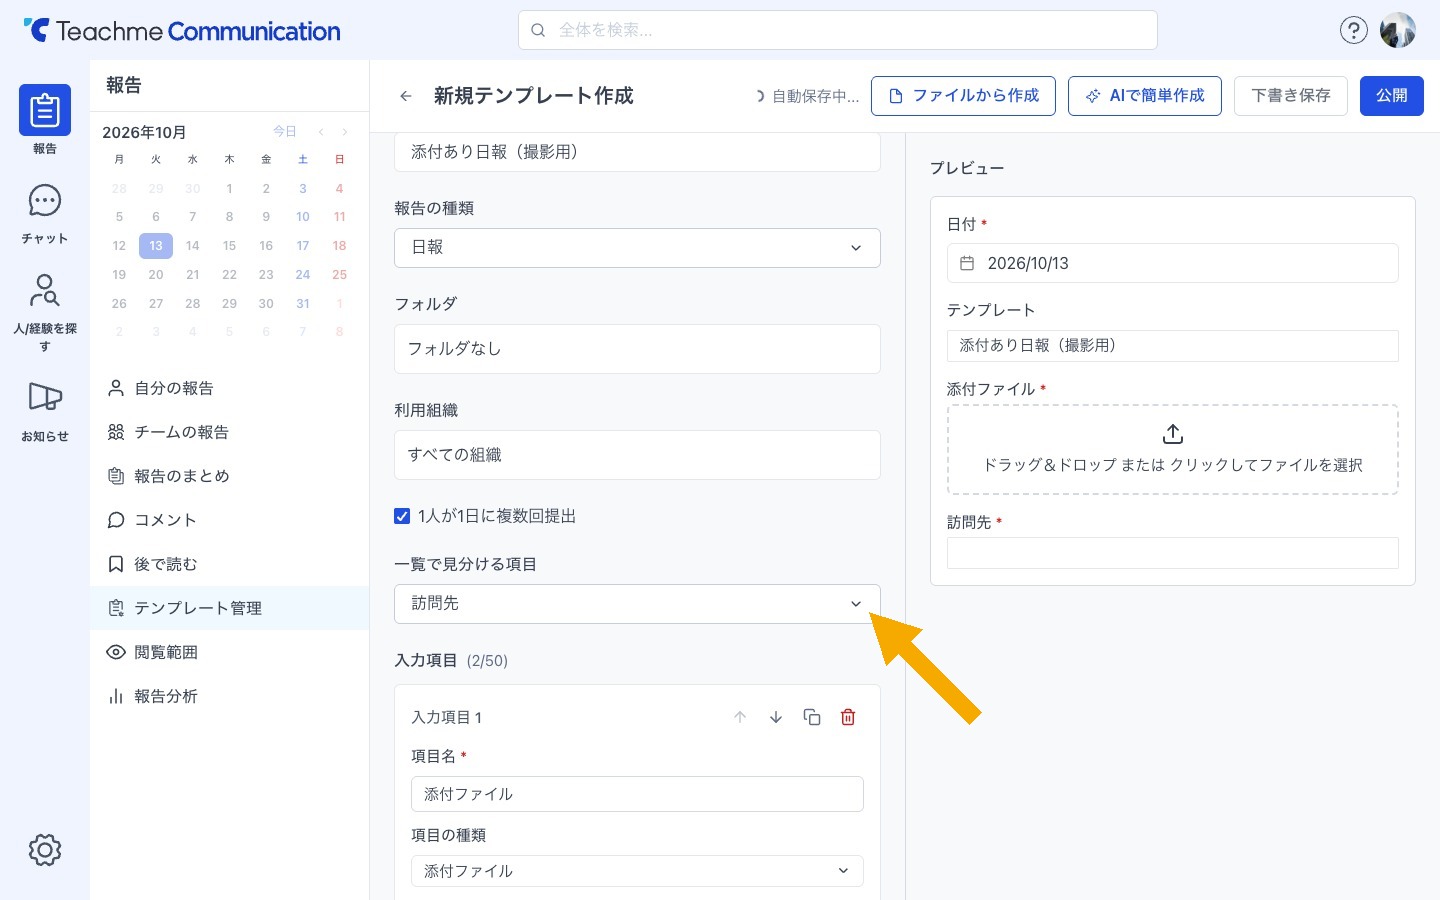Click the 全体を検索 search field
Image resolution: width=1440 pixels, height=900 pixels.
837,30
